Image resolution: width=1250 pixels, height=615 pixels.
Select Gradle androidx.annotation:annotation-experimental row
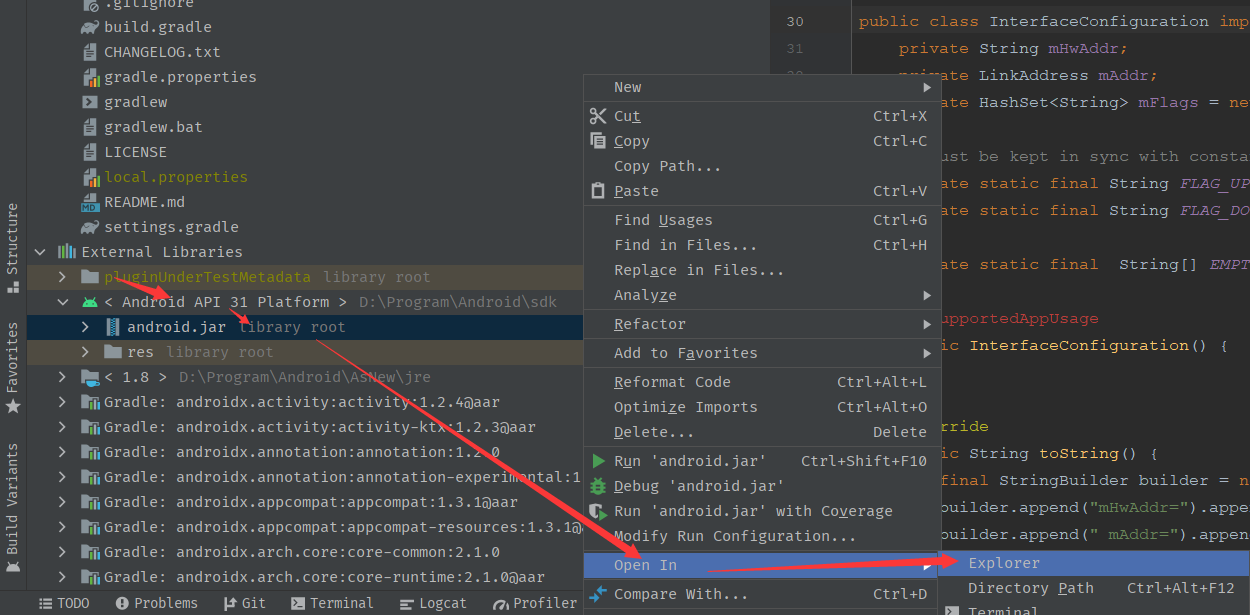(x=305, y=477)
